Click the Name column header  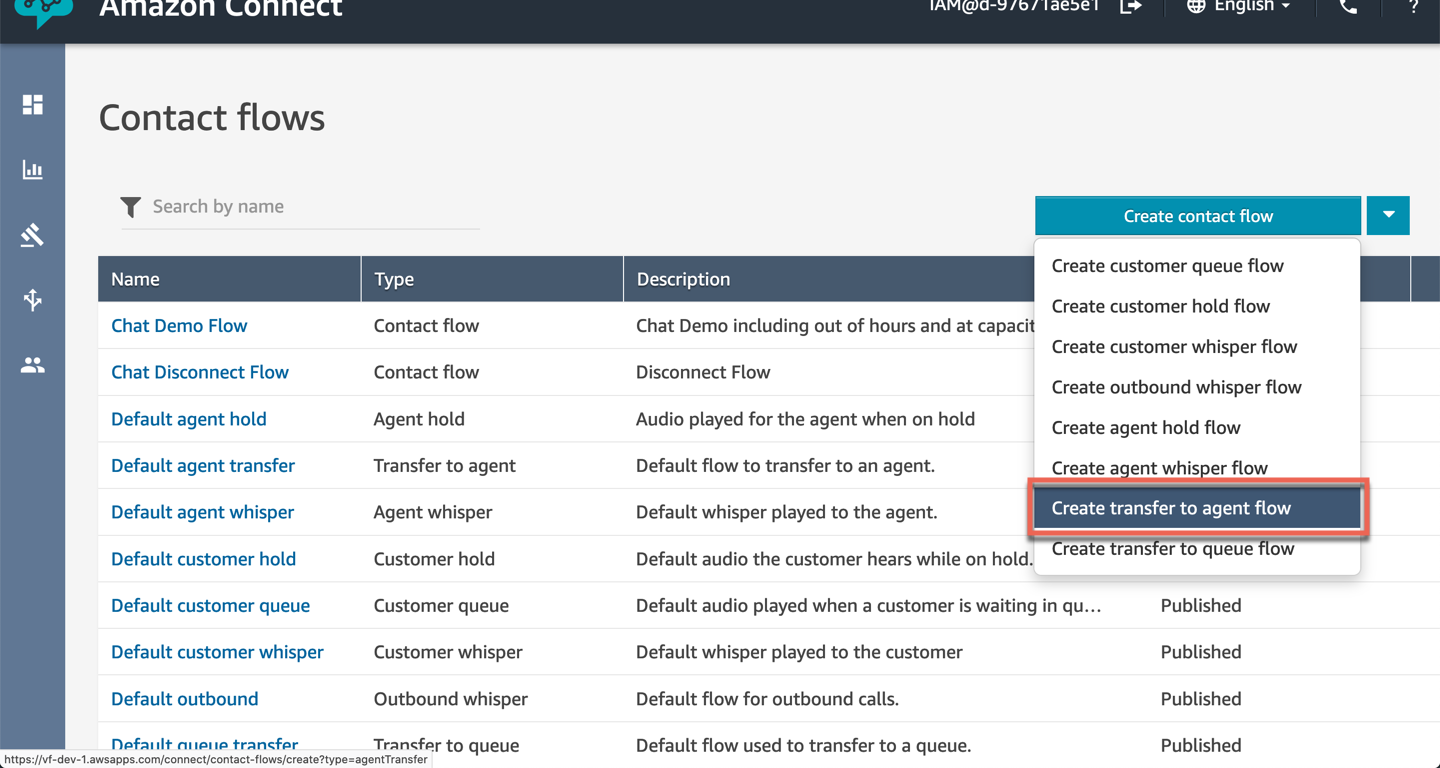pyautogui.click(x=135, y=279)
